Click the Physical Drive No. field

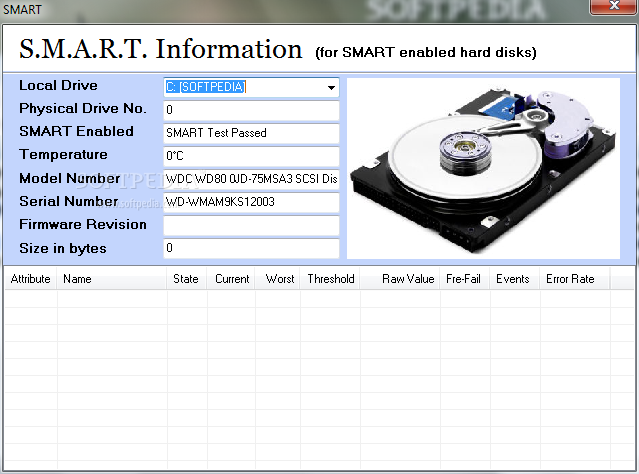point(251,110)
